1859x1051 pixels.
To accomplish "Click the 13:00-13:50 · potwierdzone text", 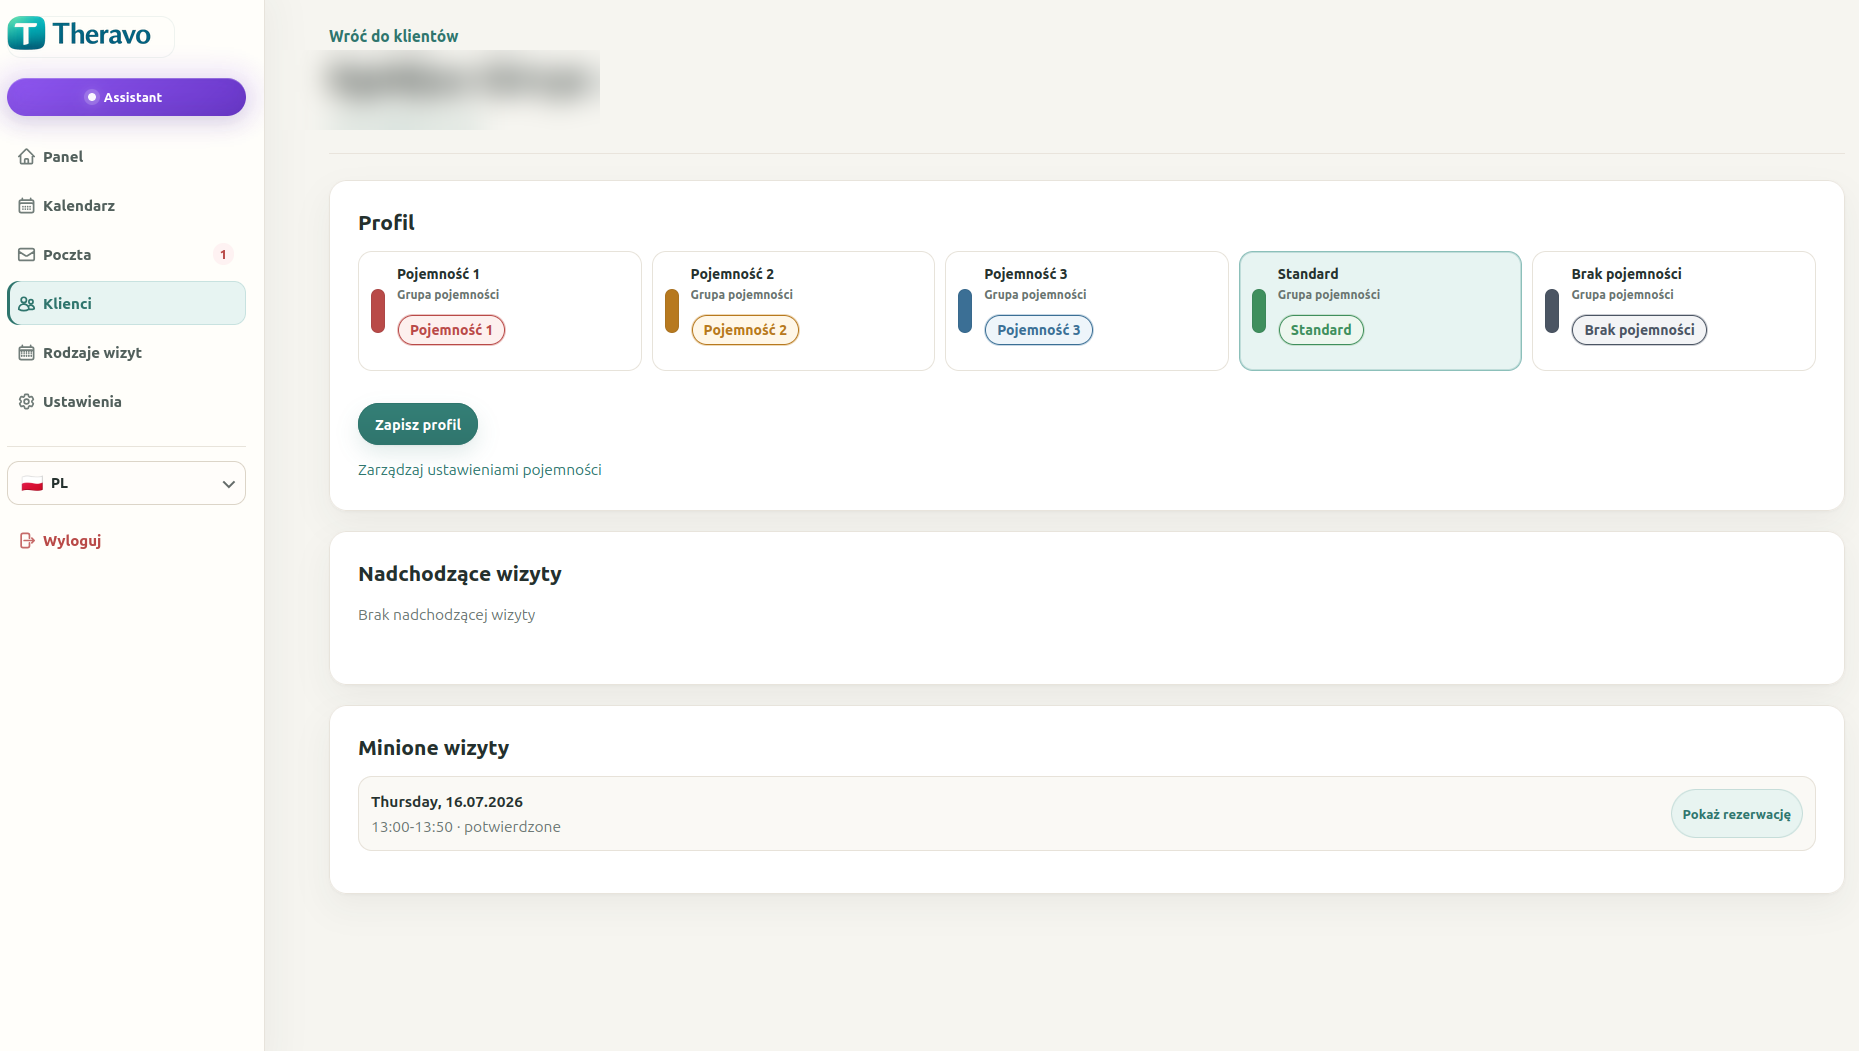I will tap(466, 827).
